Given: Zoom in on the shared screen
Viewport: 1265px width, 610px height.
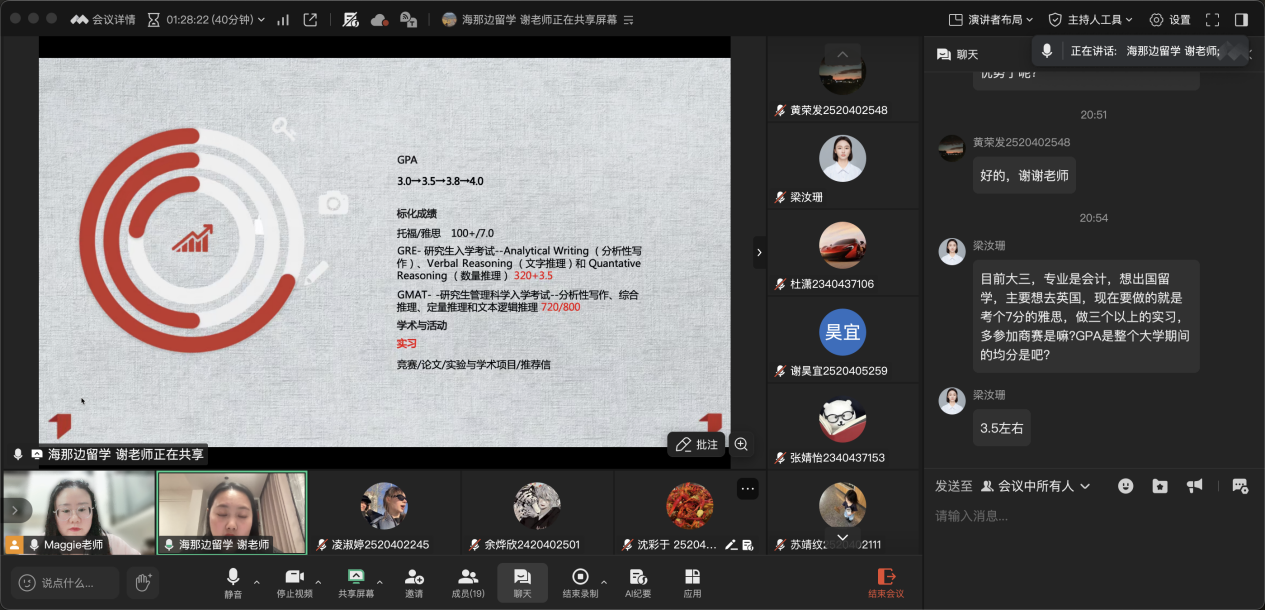Looking at the screenshot, I should [741, 444].
